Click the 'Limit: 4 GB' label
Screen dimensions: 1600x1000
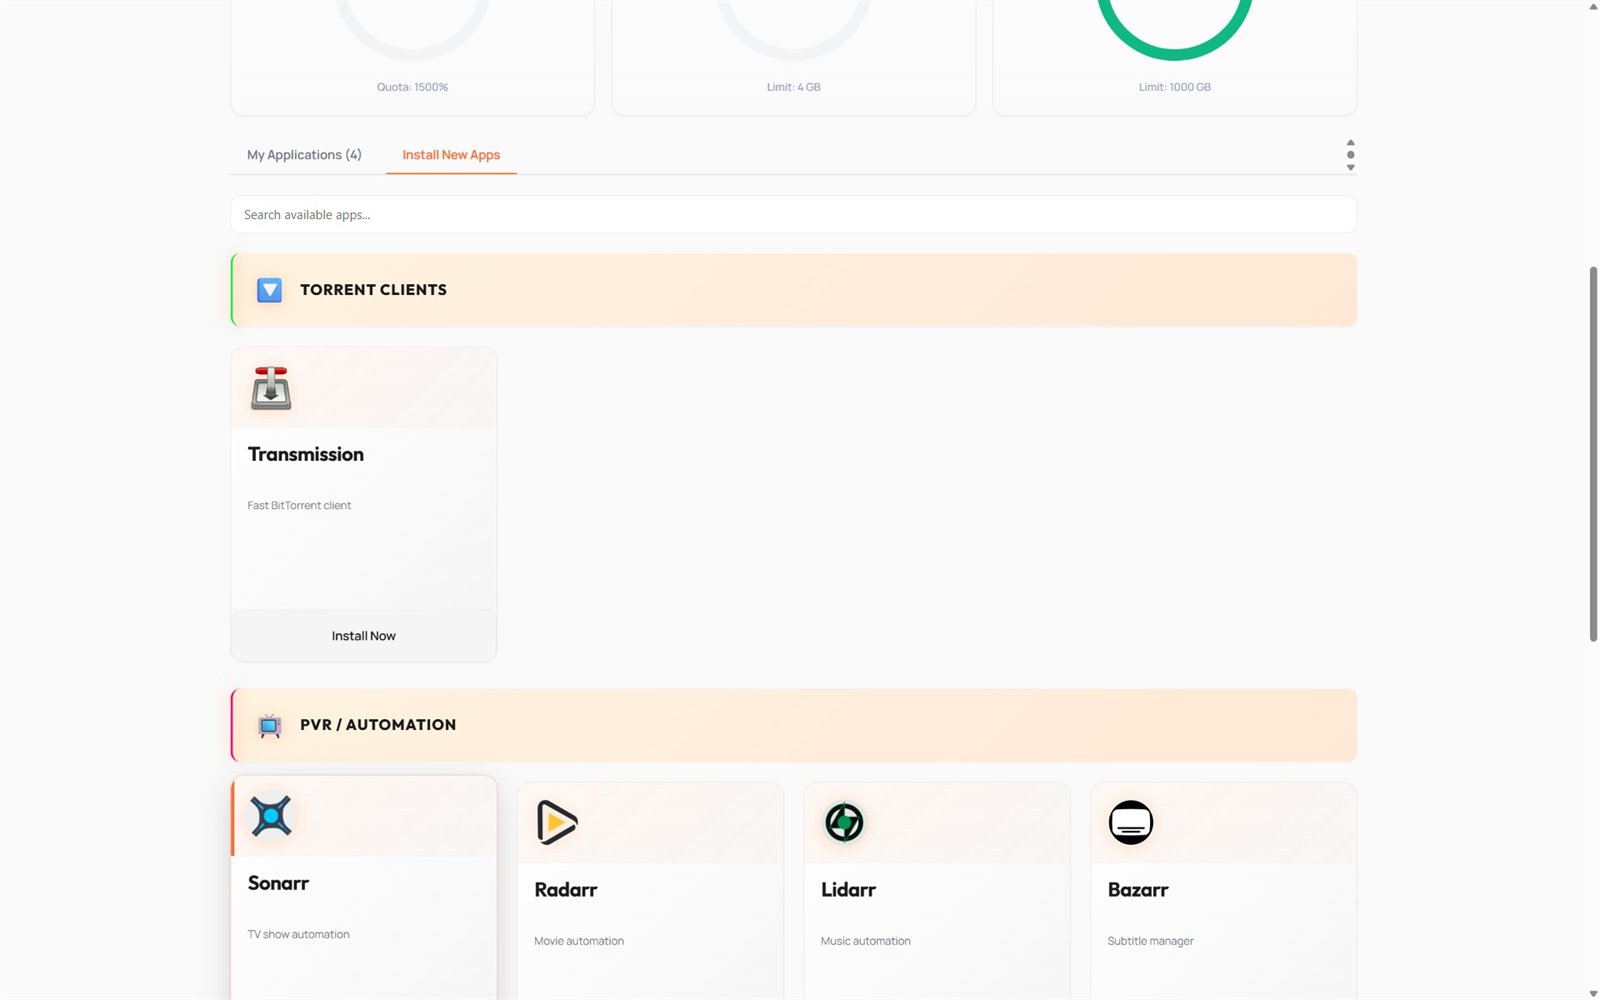point(793,87)
